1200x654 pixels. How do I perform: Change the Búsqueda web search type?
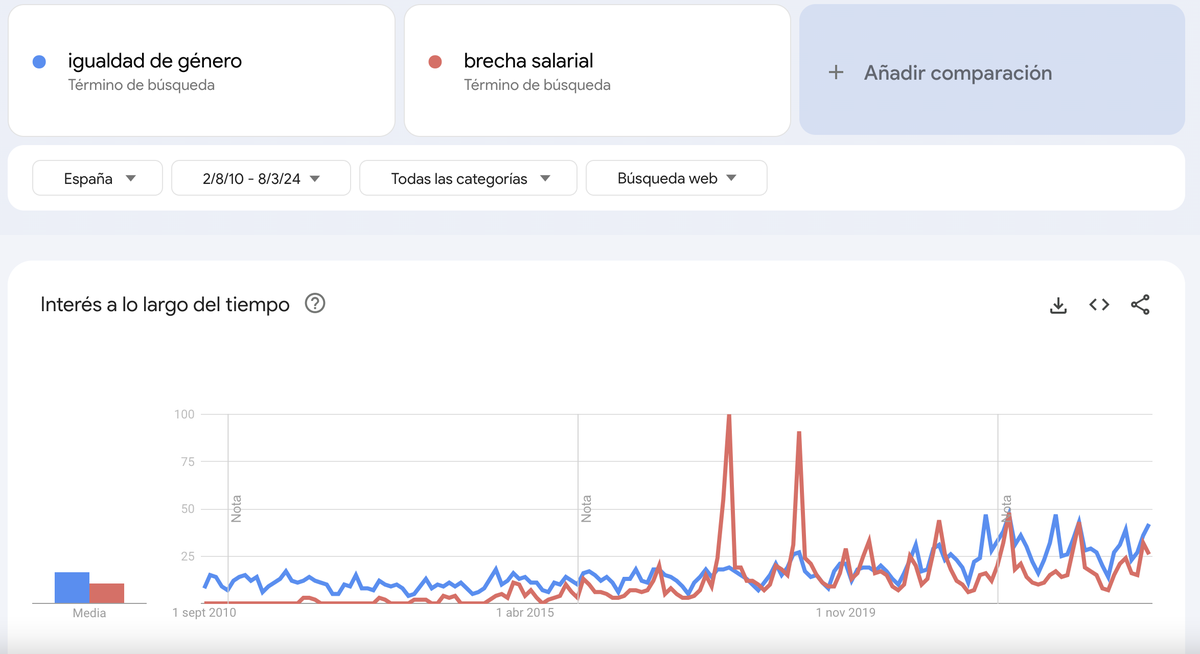tap(676, 179)
